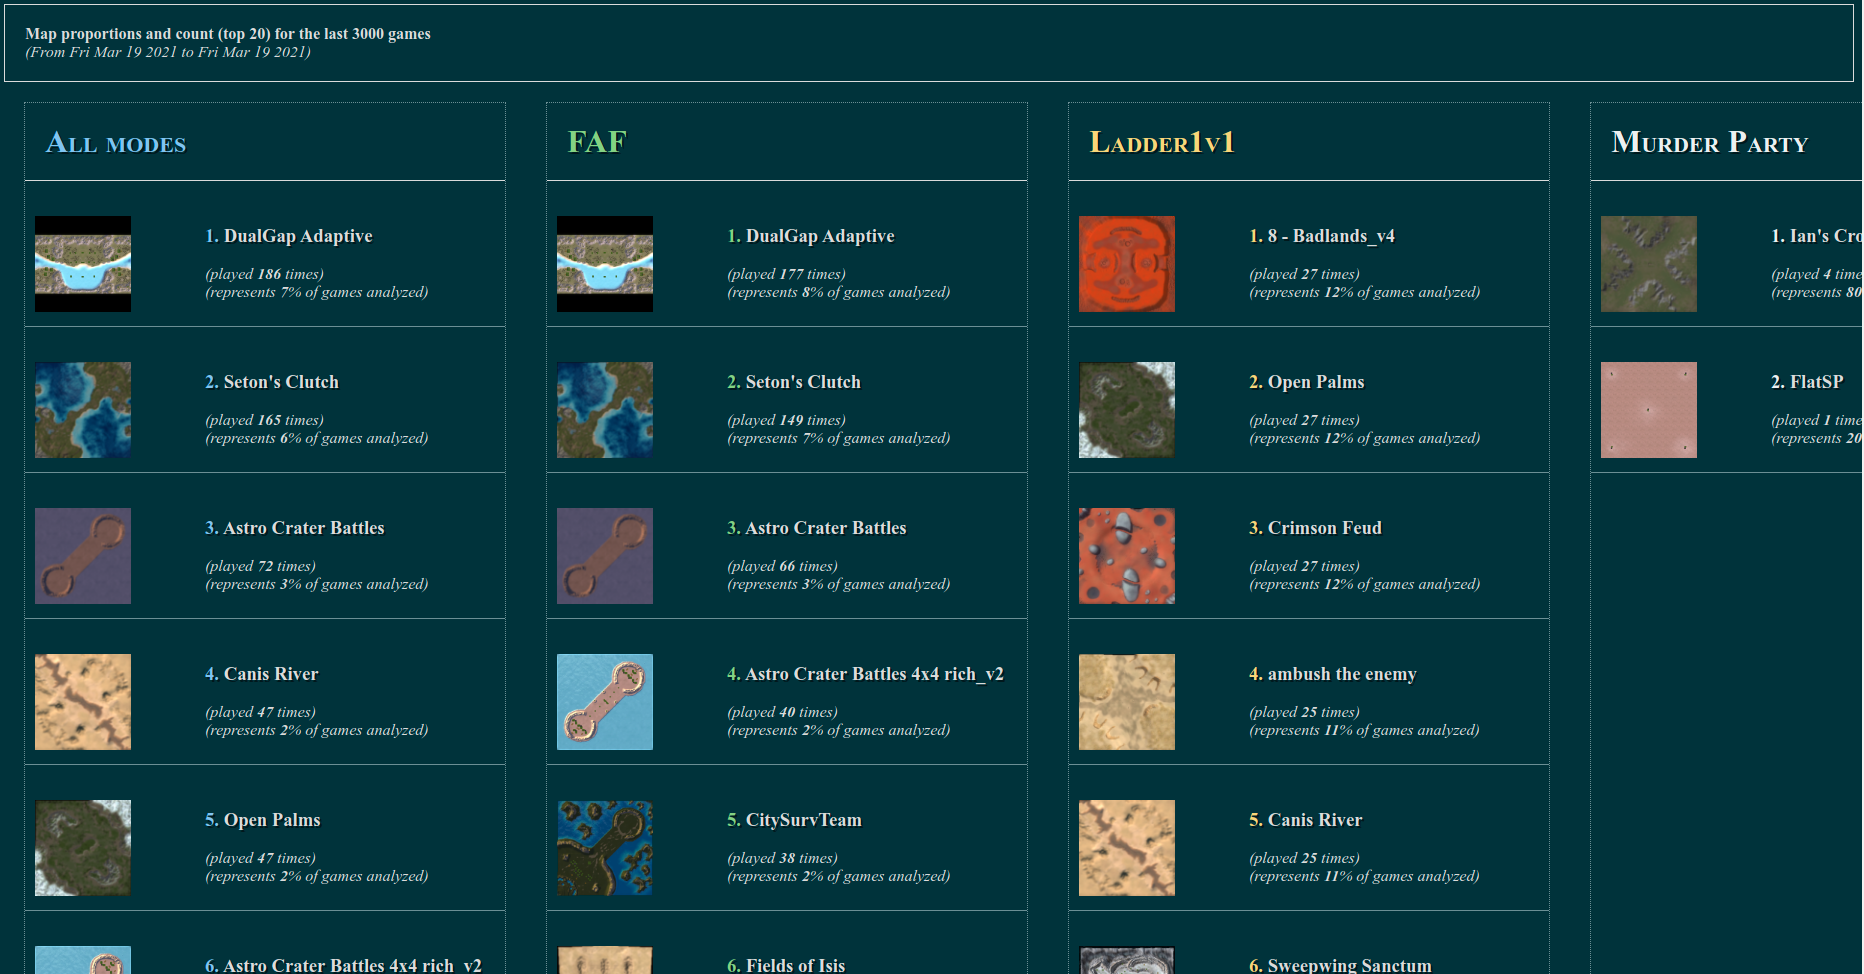Viewport: 1864px width, 974px height.
Task: Click '3. Astro Crater Battles' title in FAF
Action: [x=817, y=528]
